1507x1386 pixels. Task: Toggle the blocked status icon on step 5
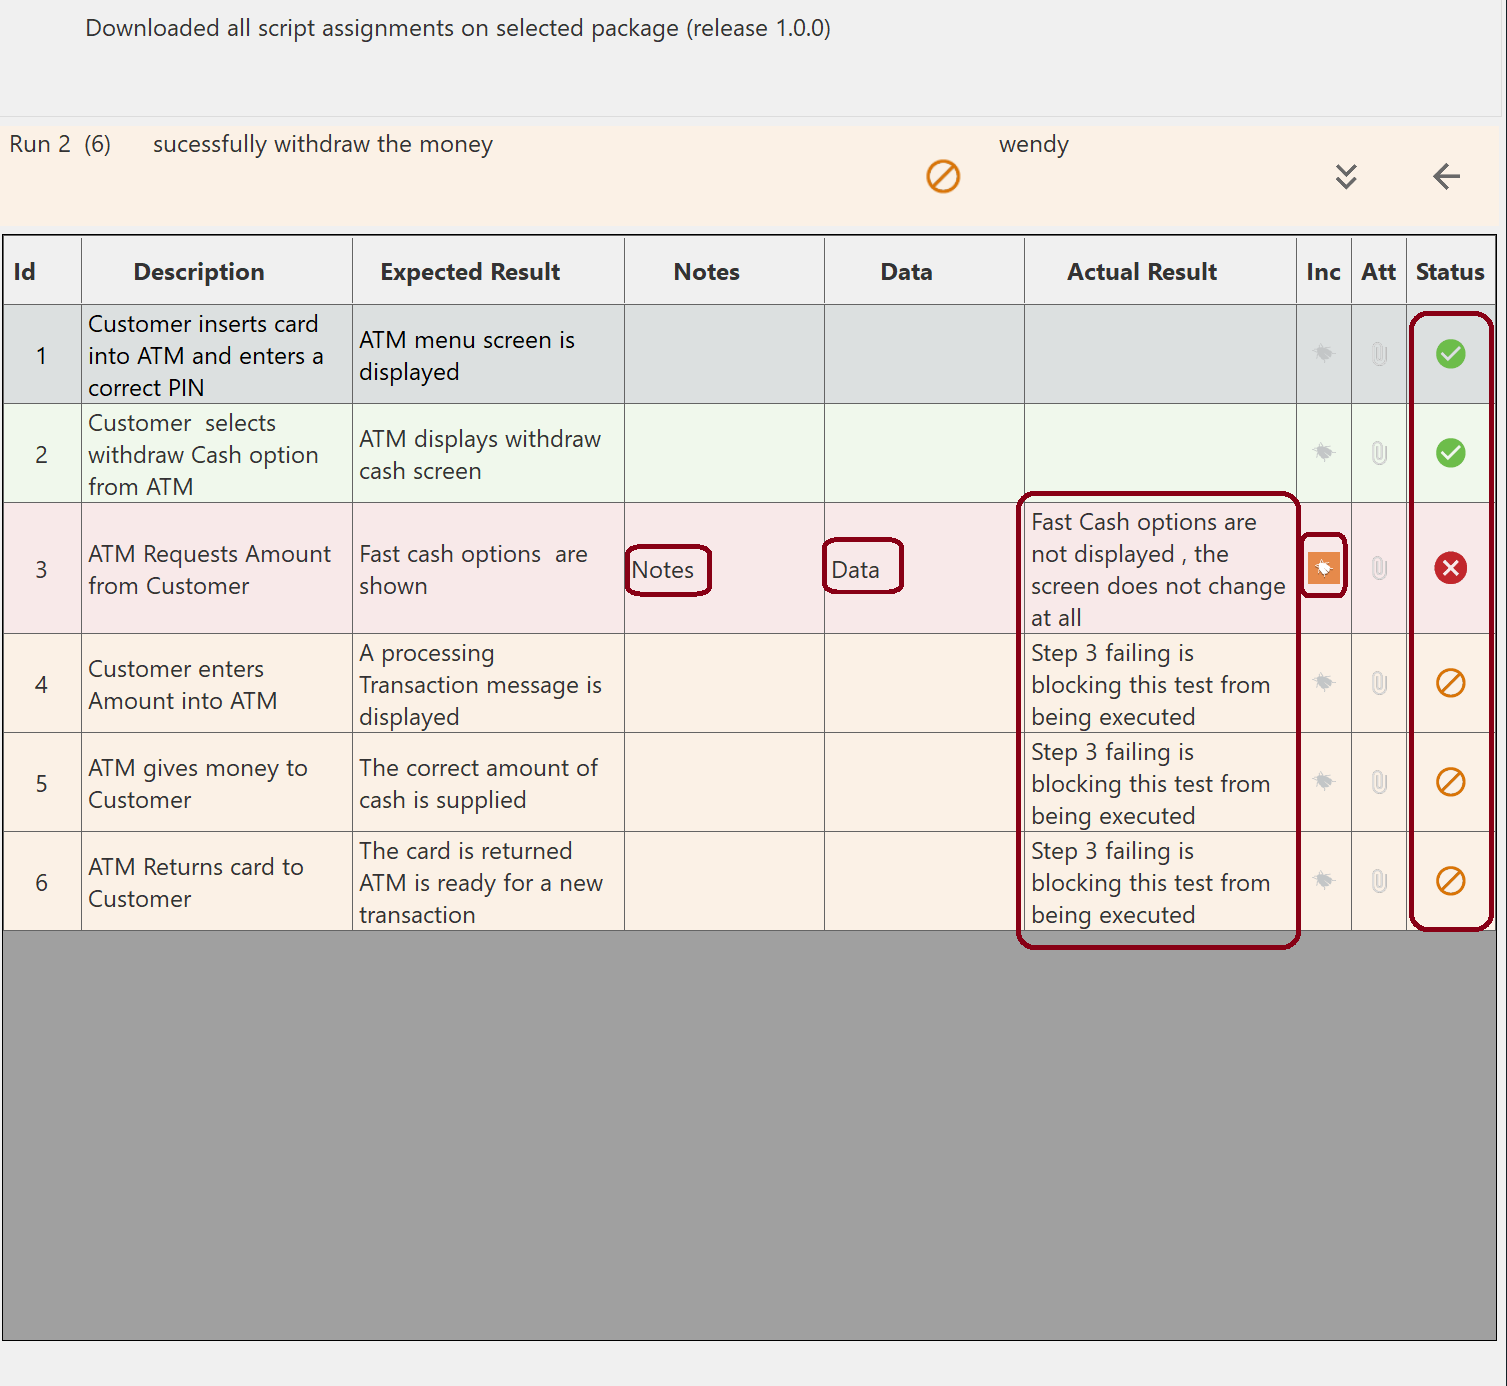click(1450, 782)
